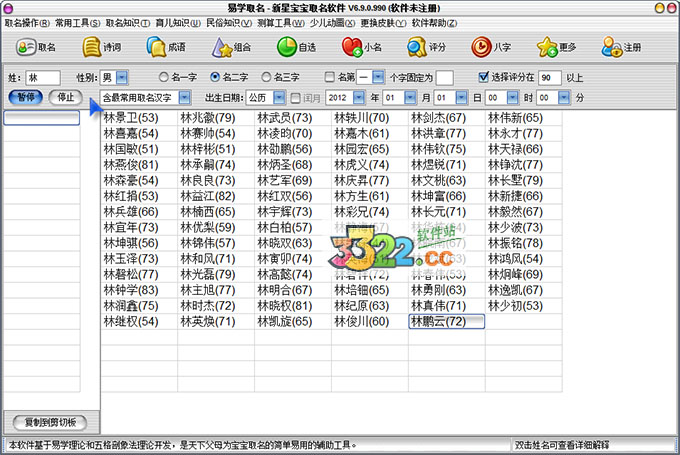Expand the birth month dropdown
The image size is (680, 455).
[410, 98]
